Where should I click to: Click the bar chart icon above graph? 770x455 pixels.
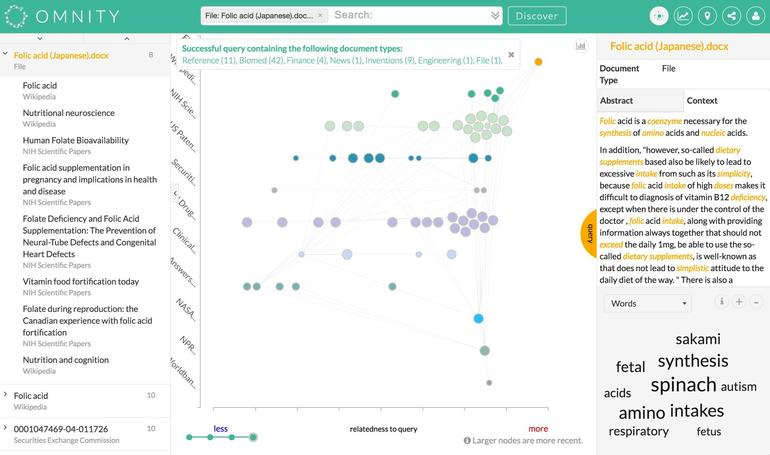tap(581, 46)
